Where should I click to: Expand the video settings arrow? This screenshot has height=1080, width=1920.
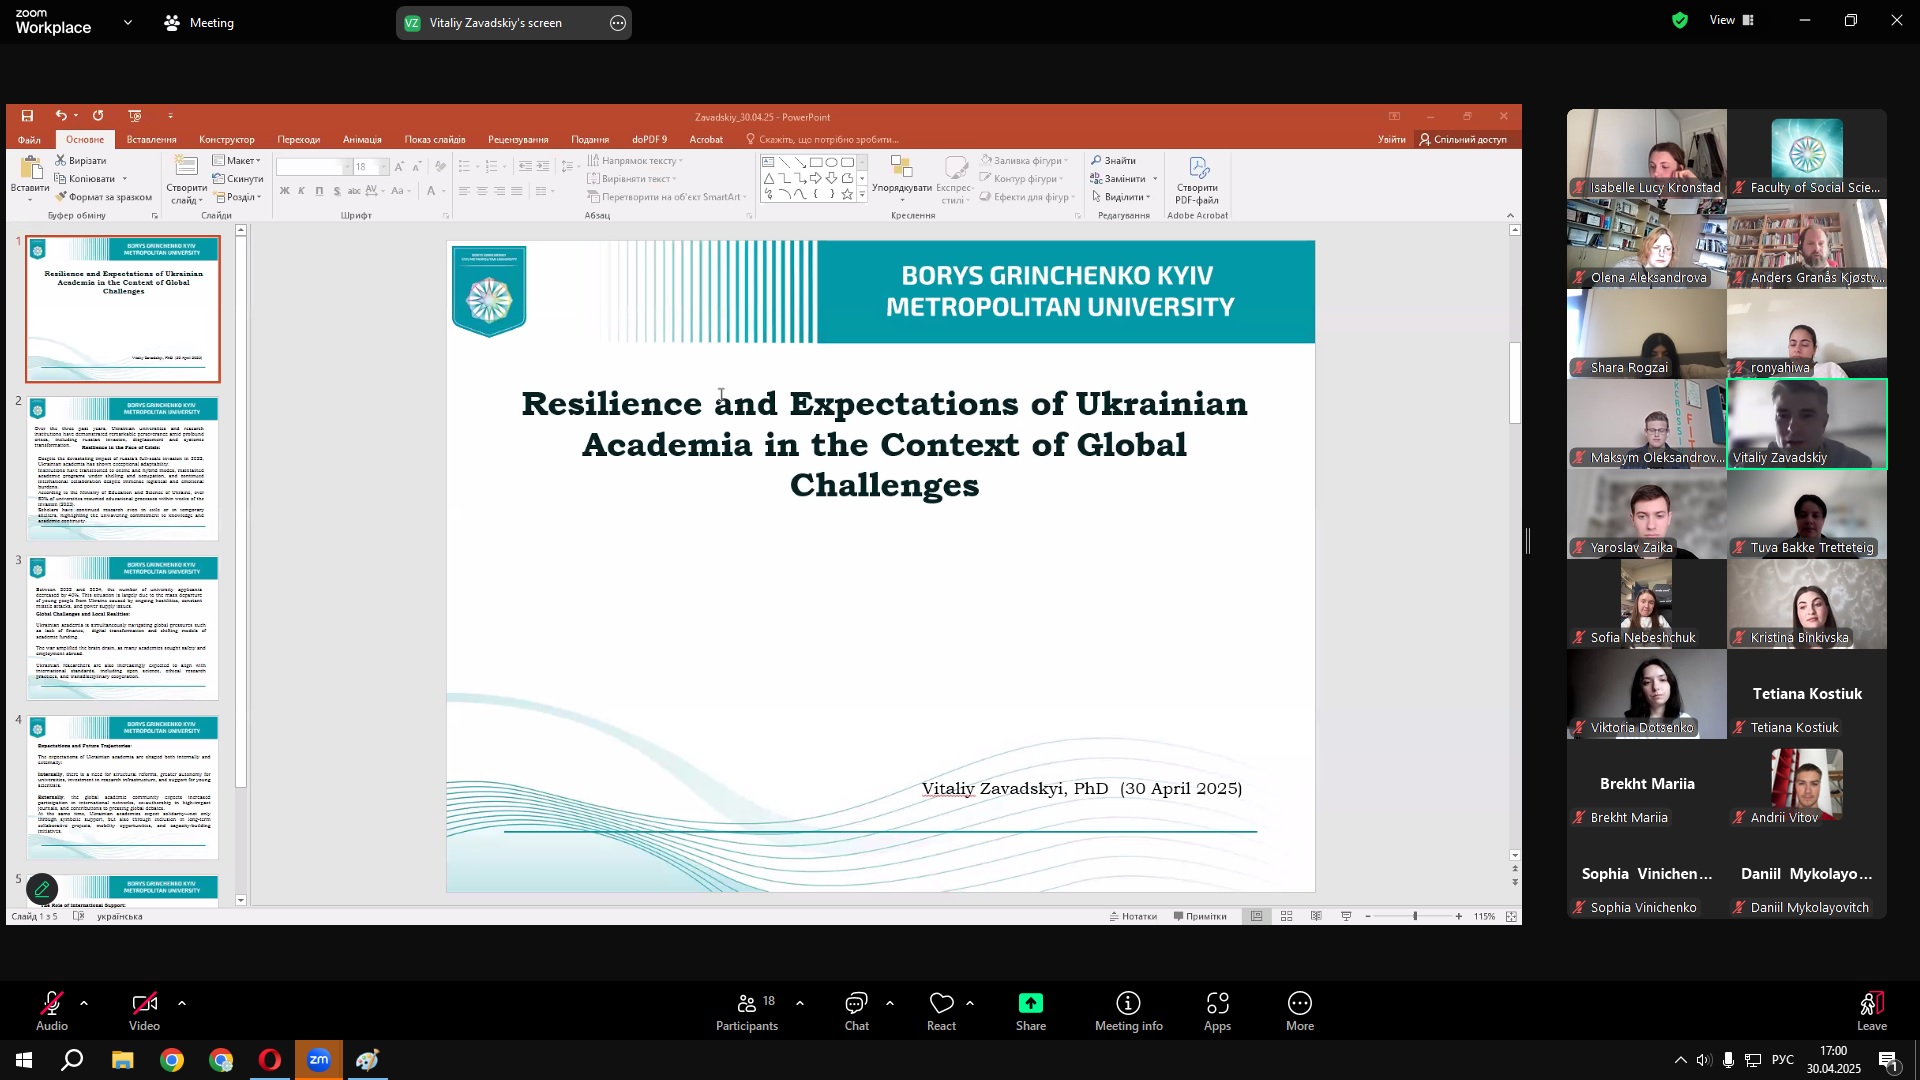tap(182, 1002)
